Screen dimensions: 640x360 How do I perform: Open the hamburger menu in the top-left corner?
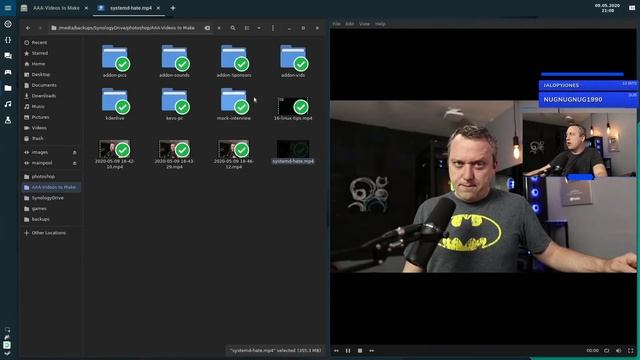tap(8, 8)
